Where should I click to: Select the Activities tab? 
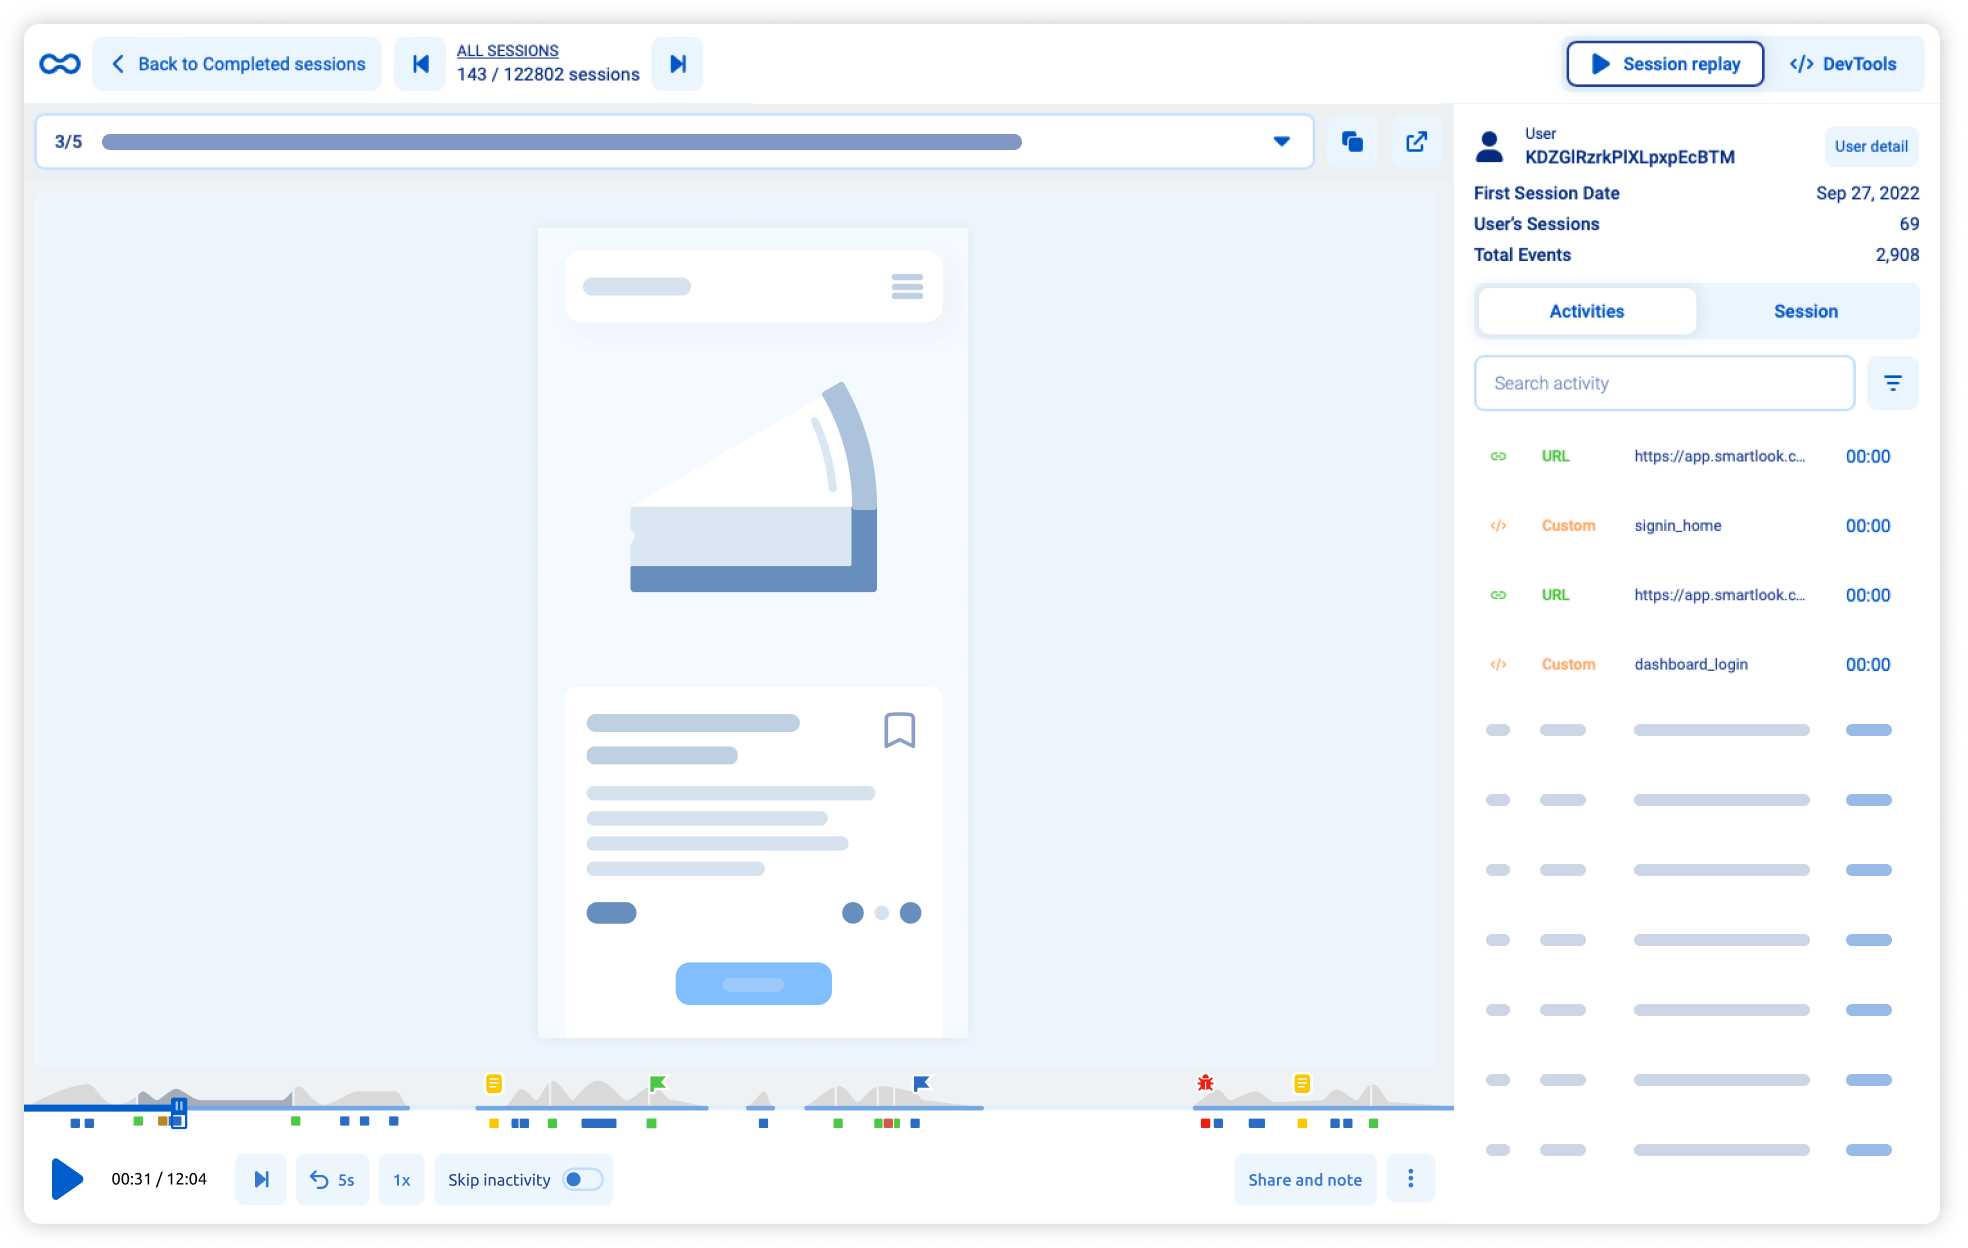pyautogui.click(x=1586, y=311)
